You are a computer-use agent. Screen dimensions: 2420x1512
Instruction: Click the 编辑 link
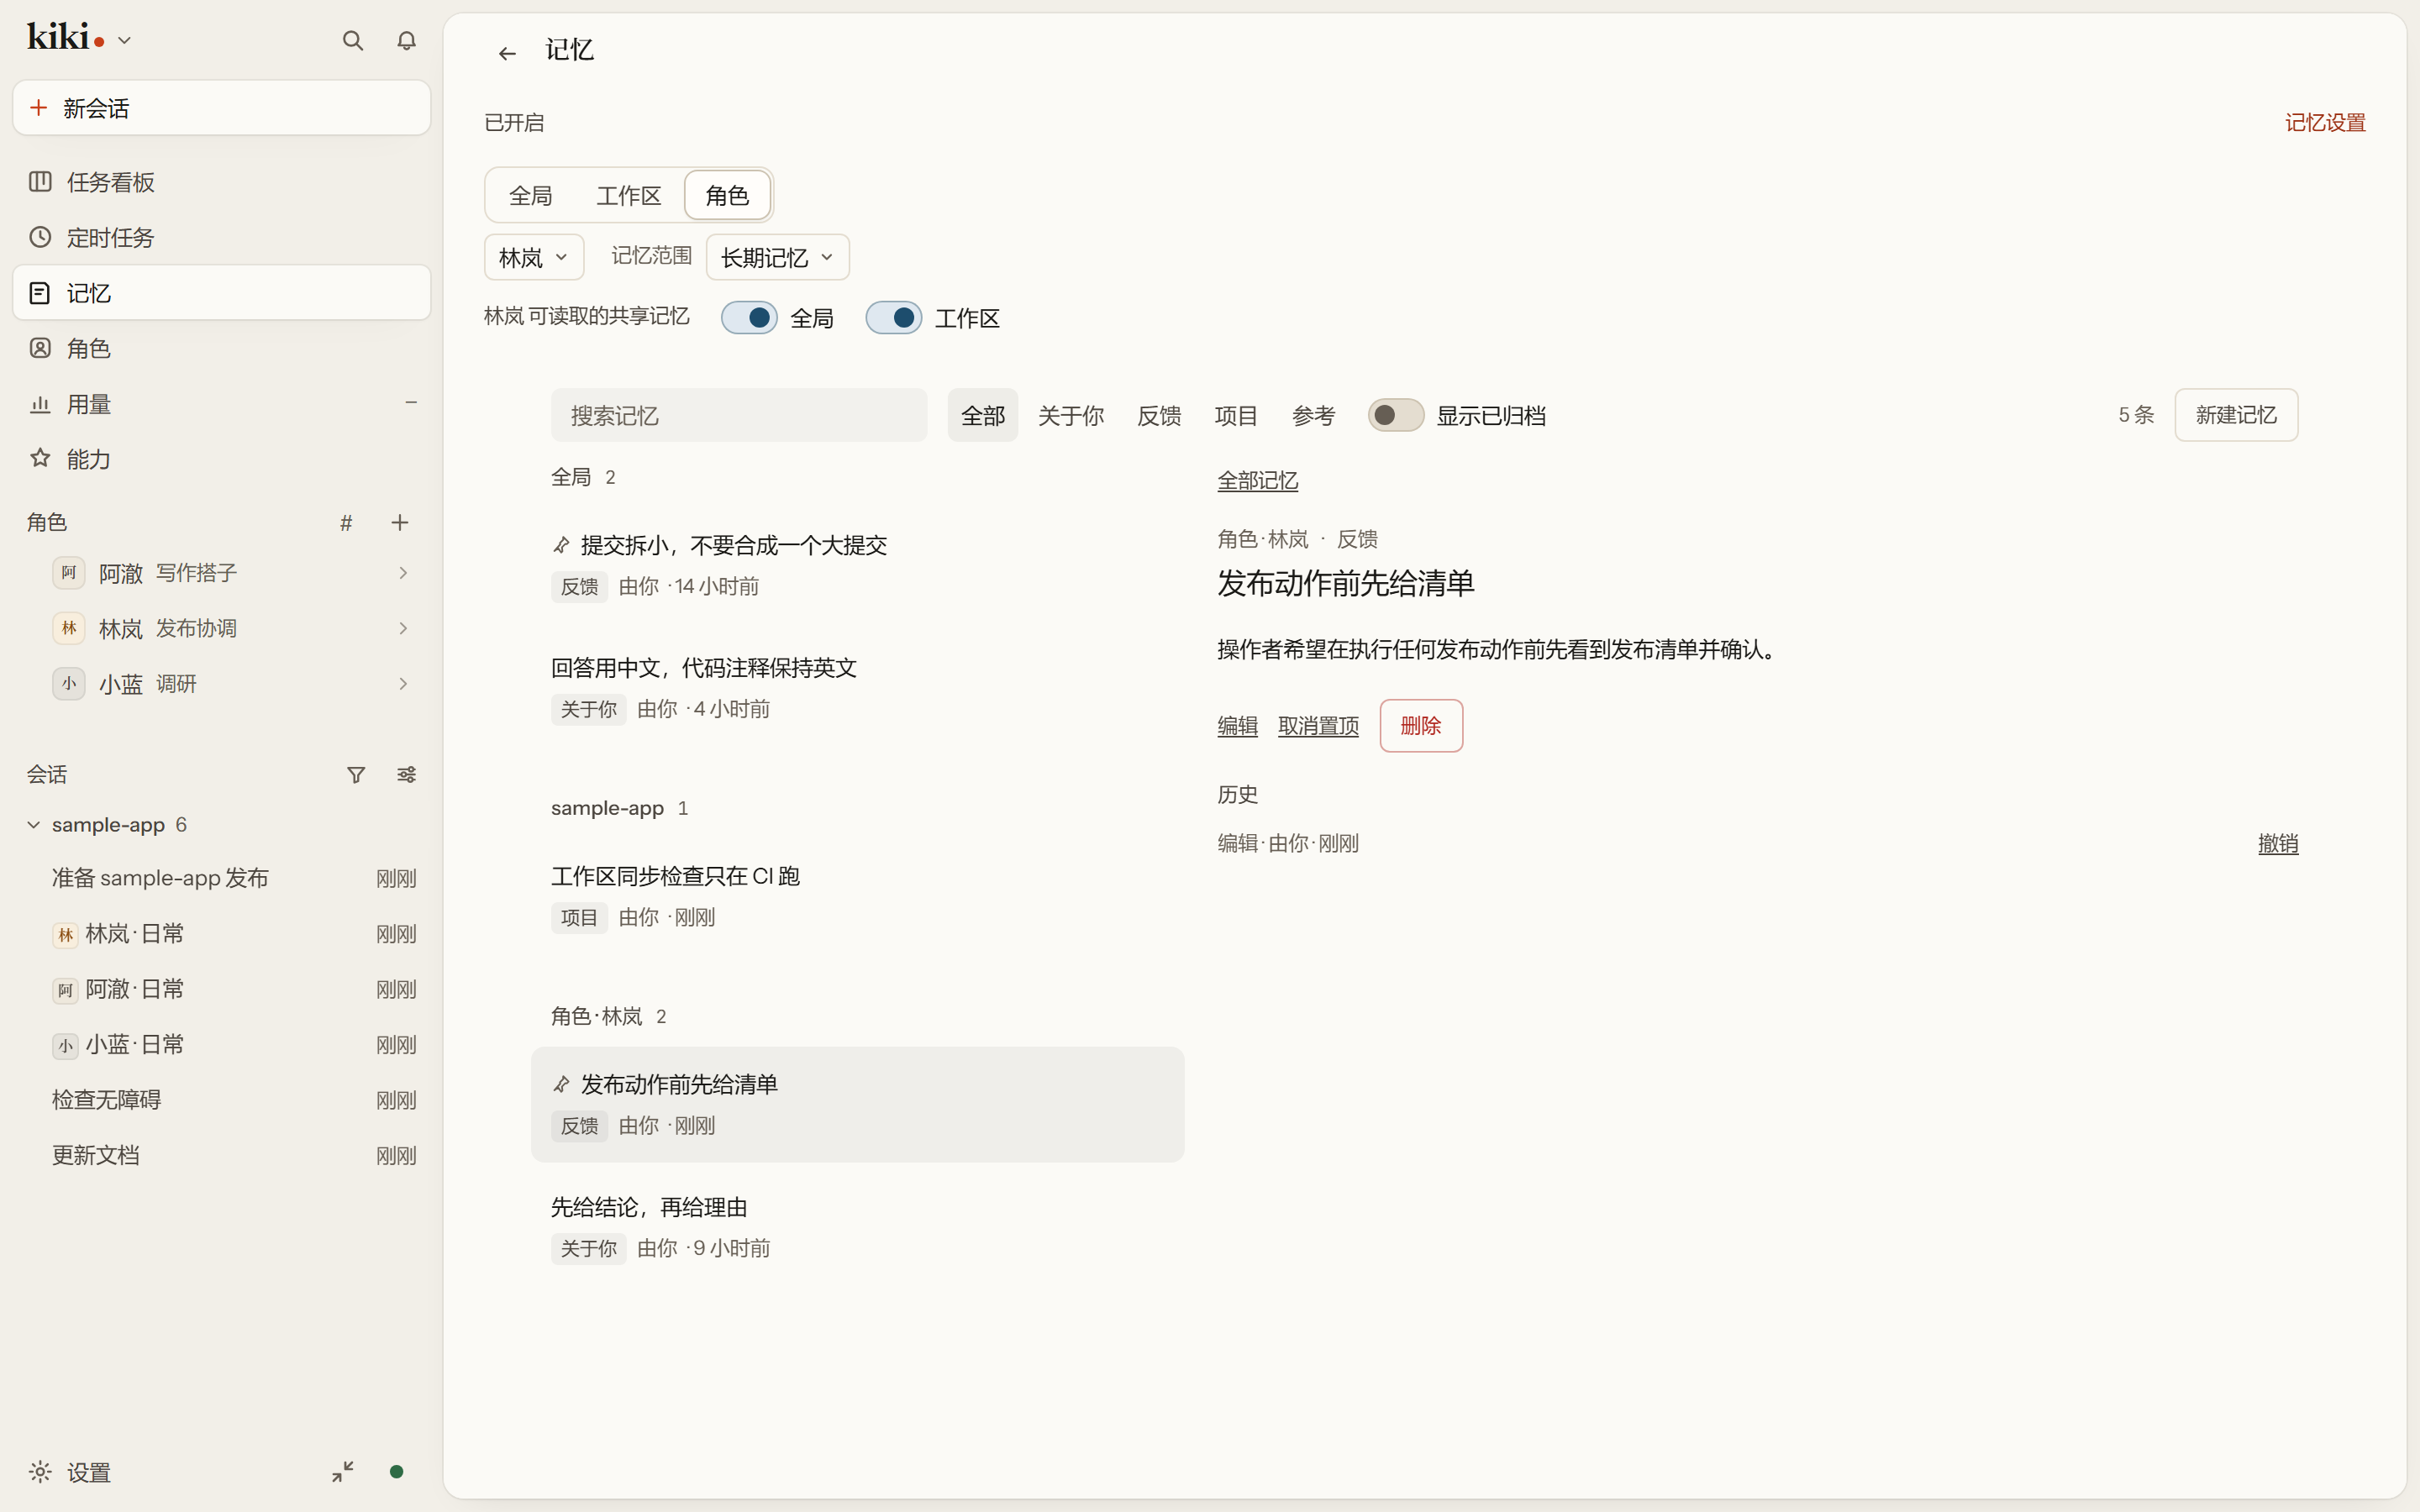coord(1237,726)
